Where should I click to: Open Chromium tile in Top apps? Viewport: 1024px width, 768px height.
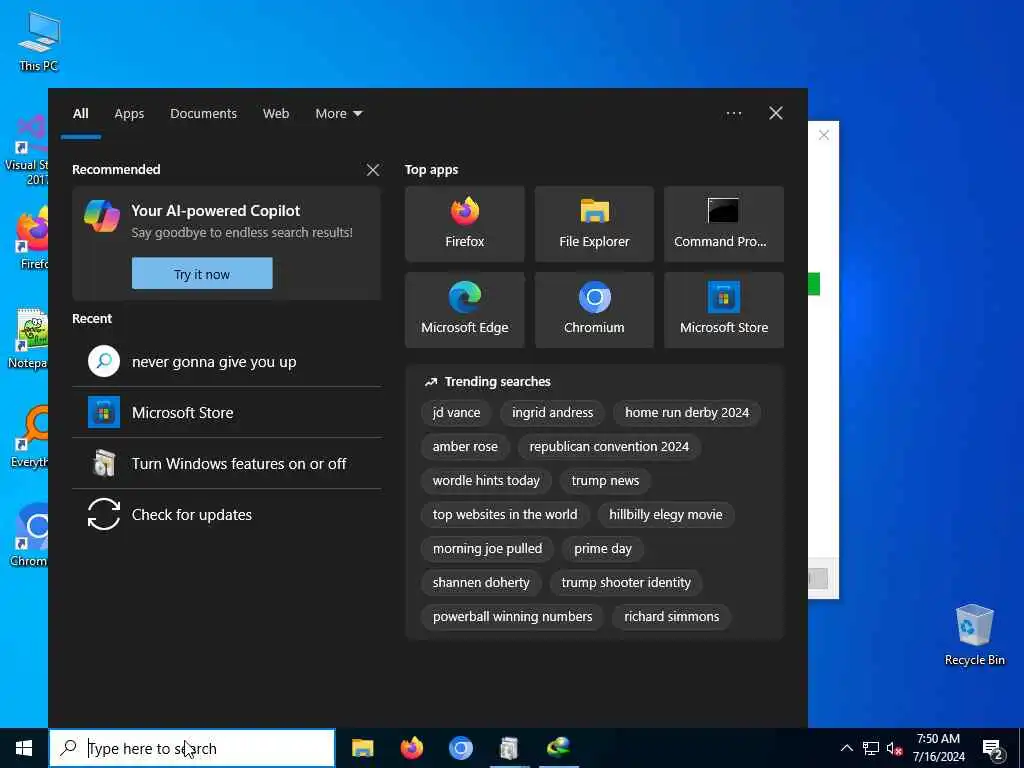[x=594, y=310]
